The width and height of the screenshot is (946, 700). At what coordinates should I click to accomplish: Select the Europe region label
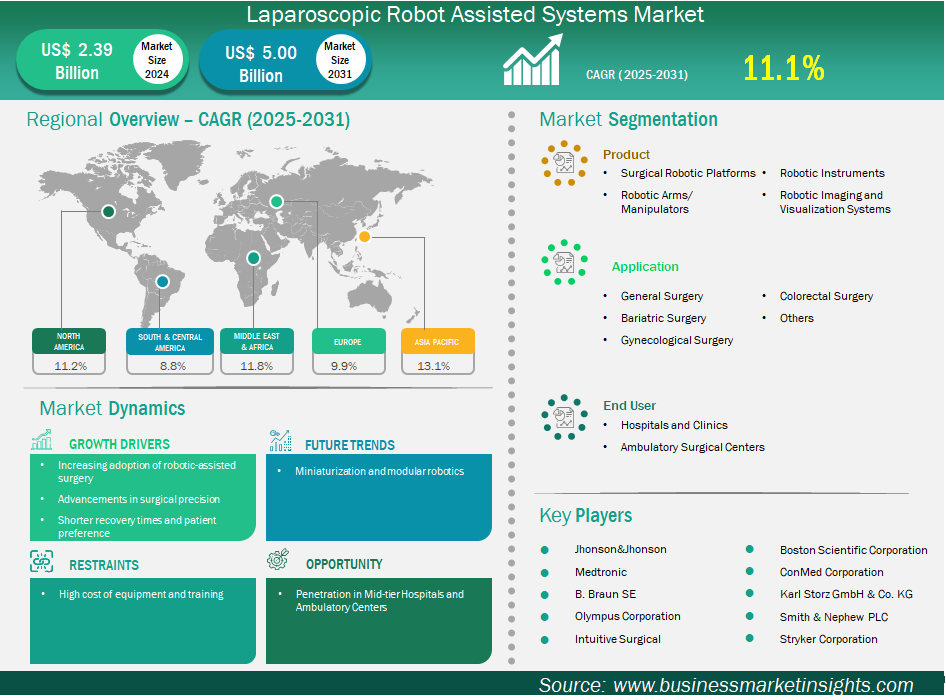click(x=349, y=342)
